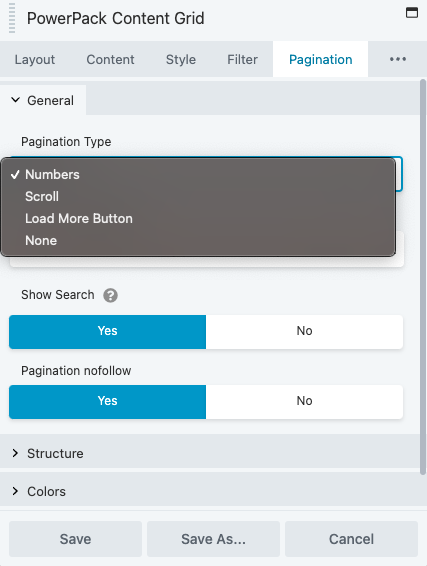Screen dimensions: 427x566
Task: Click the Save As... button
Action: 213,539
